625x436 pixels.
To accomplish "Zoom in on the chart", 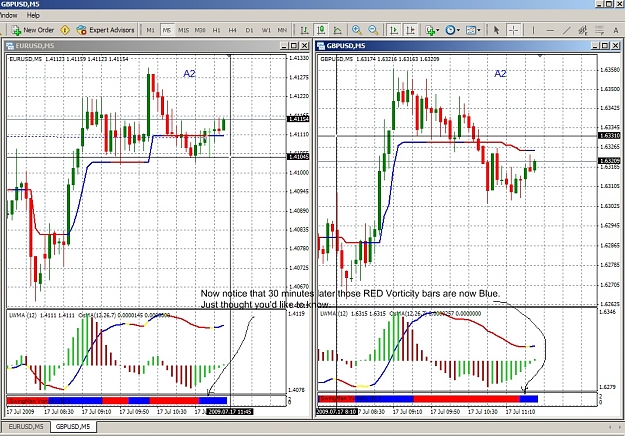I will tap(357, 30).
